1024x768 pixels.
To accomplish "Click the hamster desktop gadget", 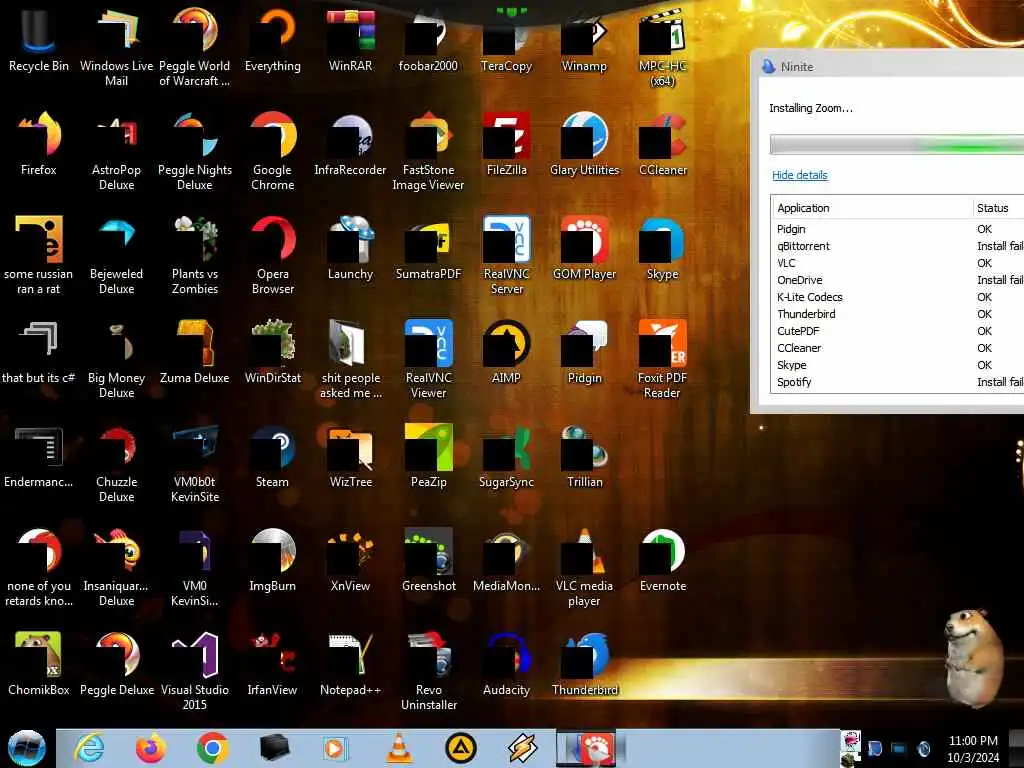I will [974, 658].
